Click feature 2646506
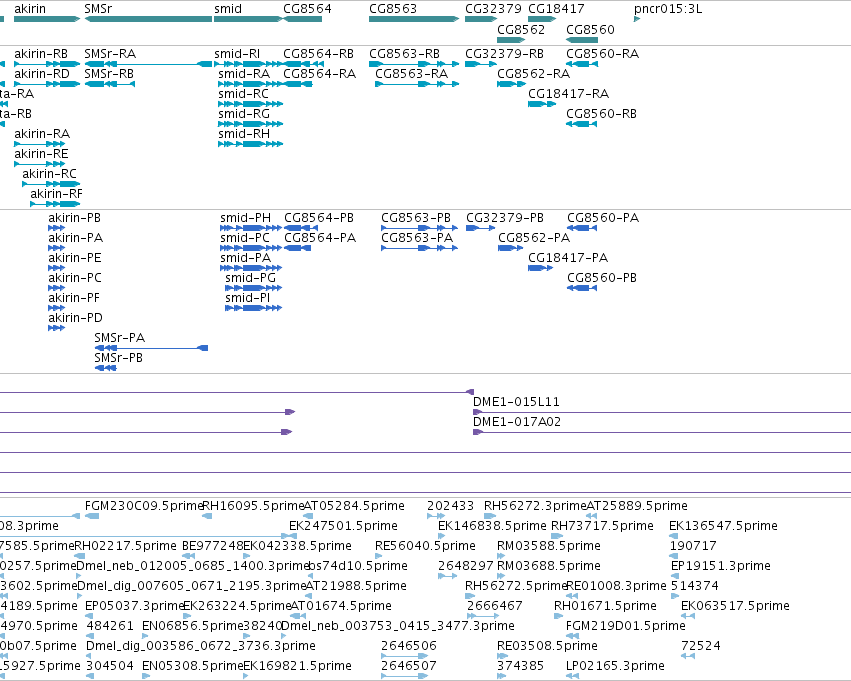 point(409,646)
